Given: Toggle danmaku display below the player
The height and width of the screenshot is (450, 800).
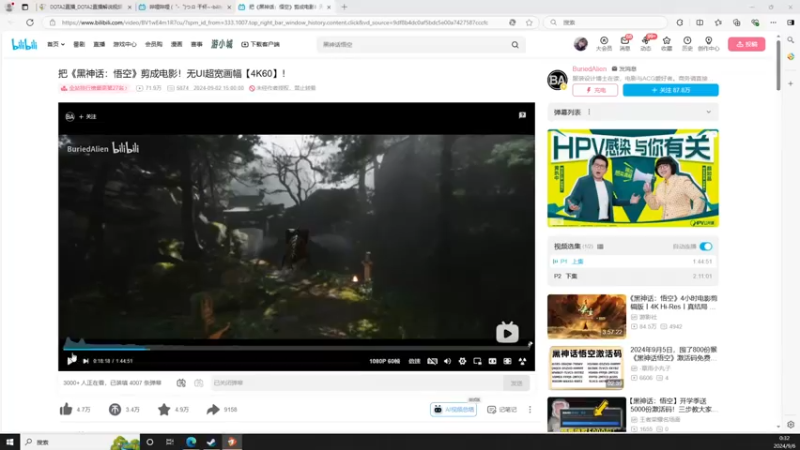Looking at the screenshot, I should [181, 383].
